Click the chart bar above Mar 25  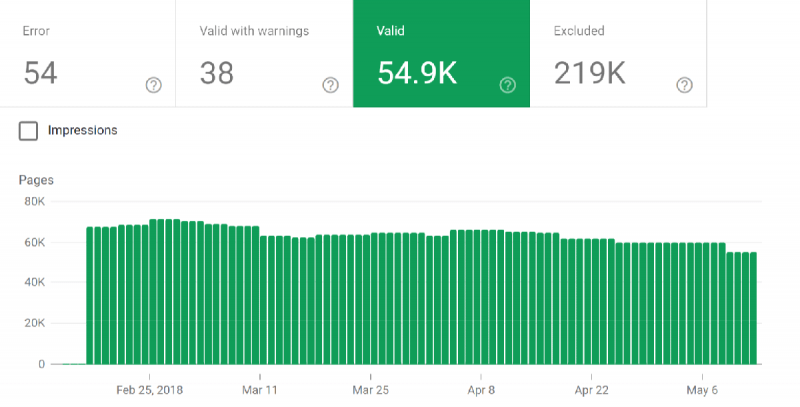pos(374,298)
